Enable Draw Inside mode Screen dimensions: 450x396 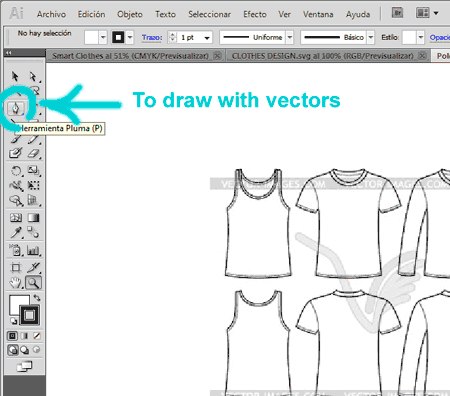point(37,350)
